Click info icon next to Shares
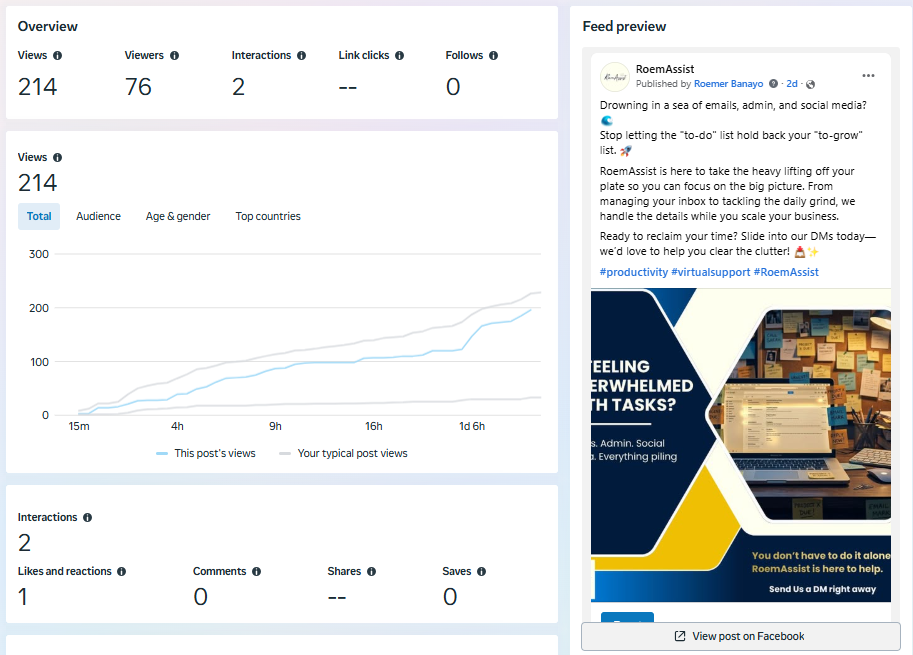 click(x=371, y=572)
